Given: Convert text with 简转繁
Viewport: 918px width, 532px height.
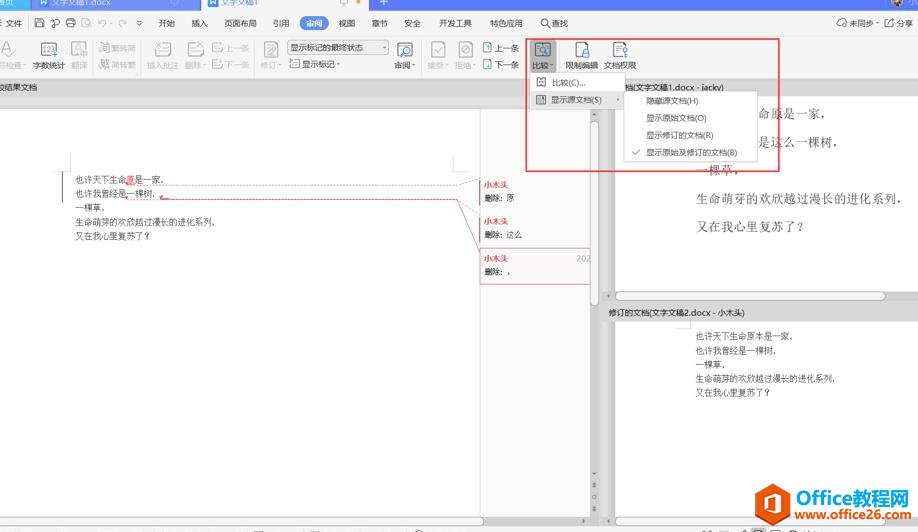Looking at the screenshot, I should (x=117, y=64).
